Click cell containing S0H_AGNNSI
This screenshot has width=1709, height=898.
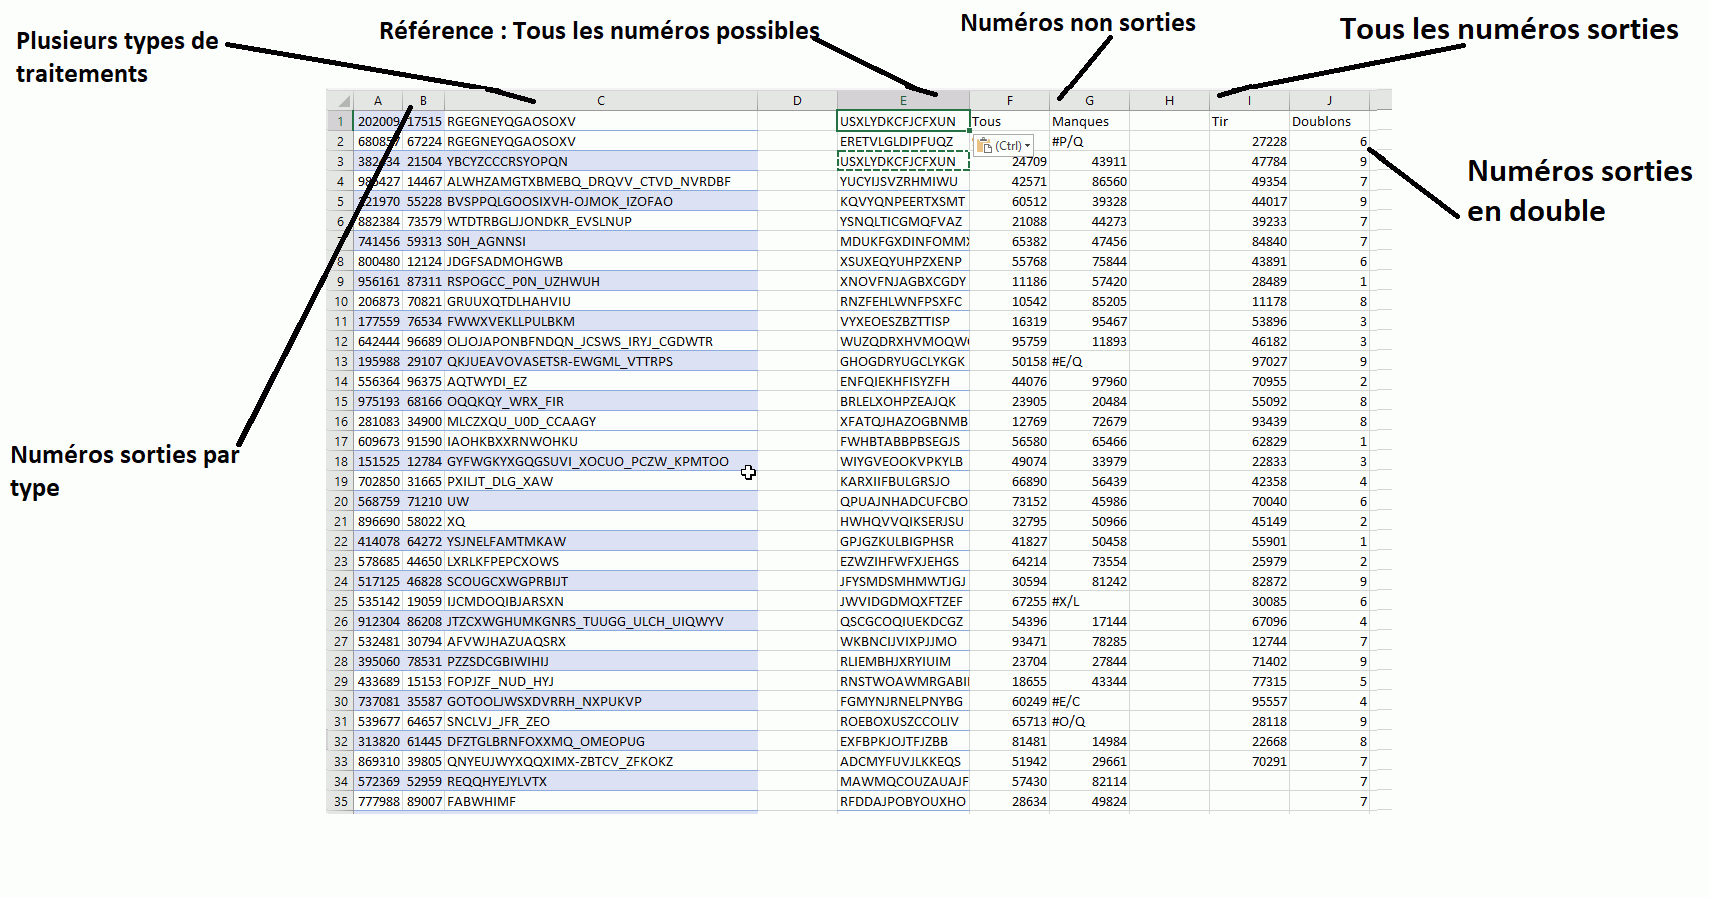pos(601,241)
